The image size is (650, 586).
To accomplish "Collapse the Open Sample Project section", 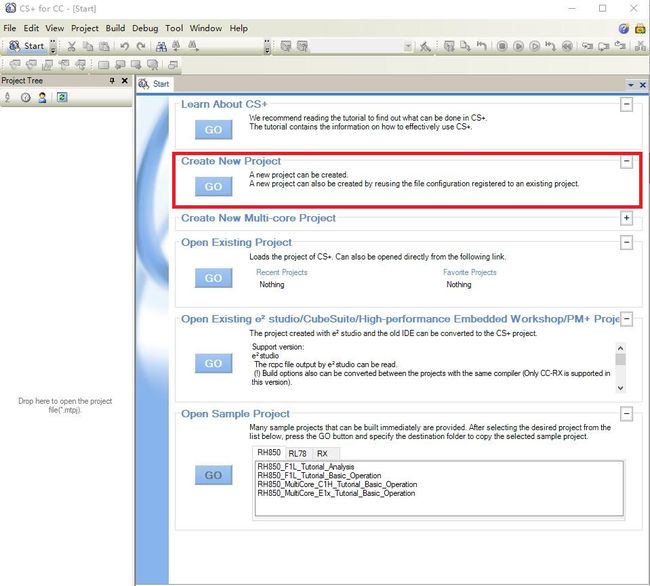I will click(626, 414).
